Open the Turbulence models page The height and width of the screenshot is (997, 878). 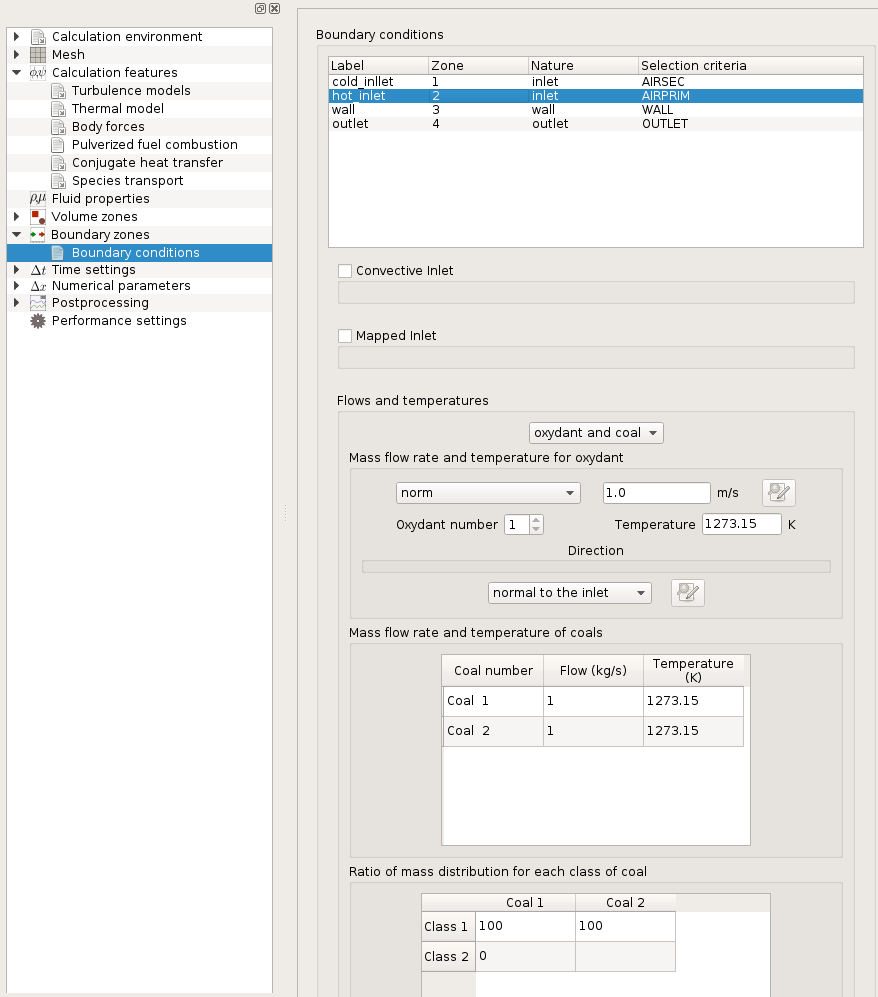(131, 91)
